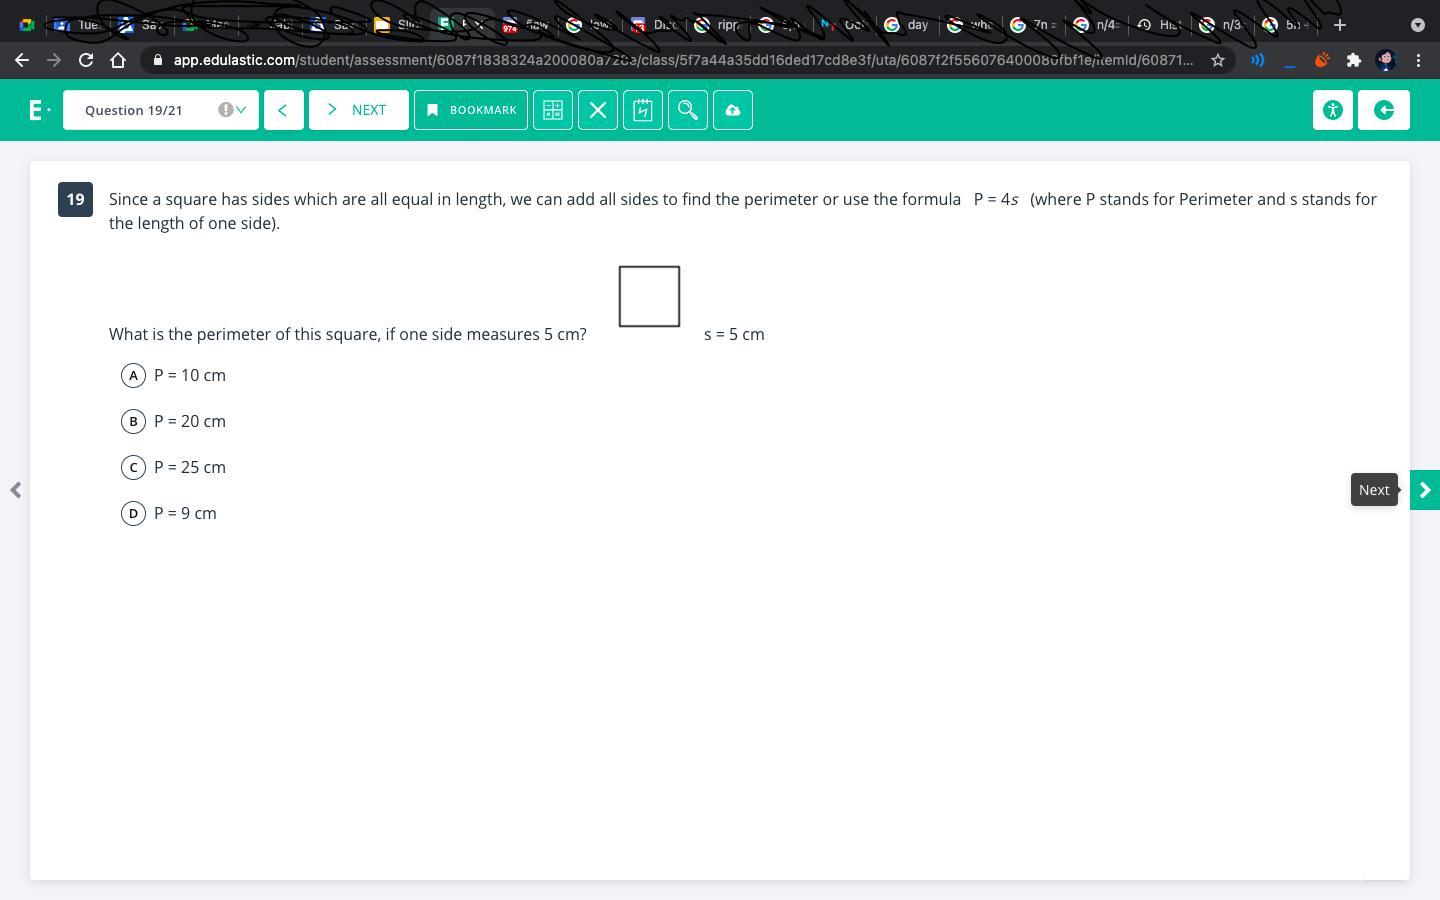Screen dimensions: 1440x900
Task: Click the right-edge green next arrow
Action: tap(1425, 490)
